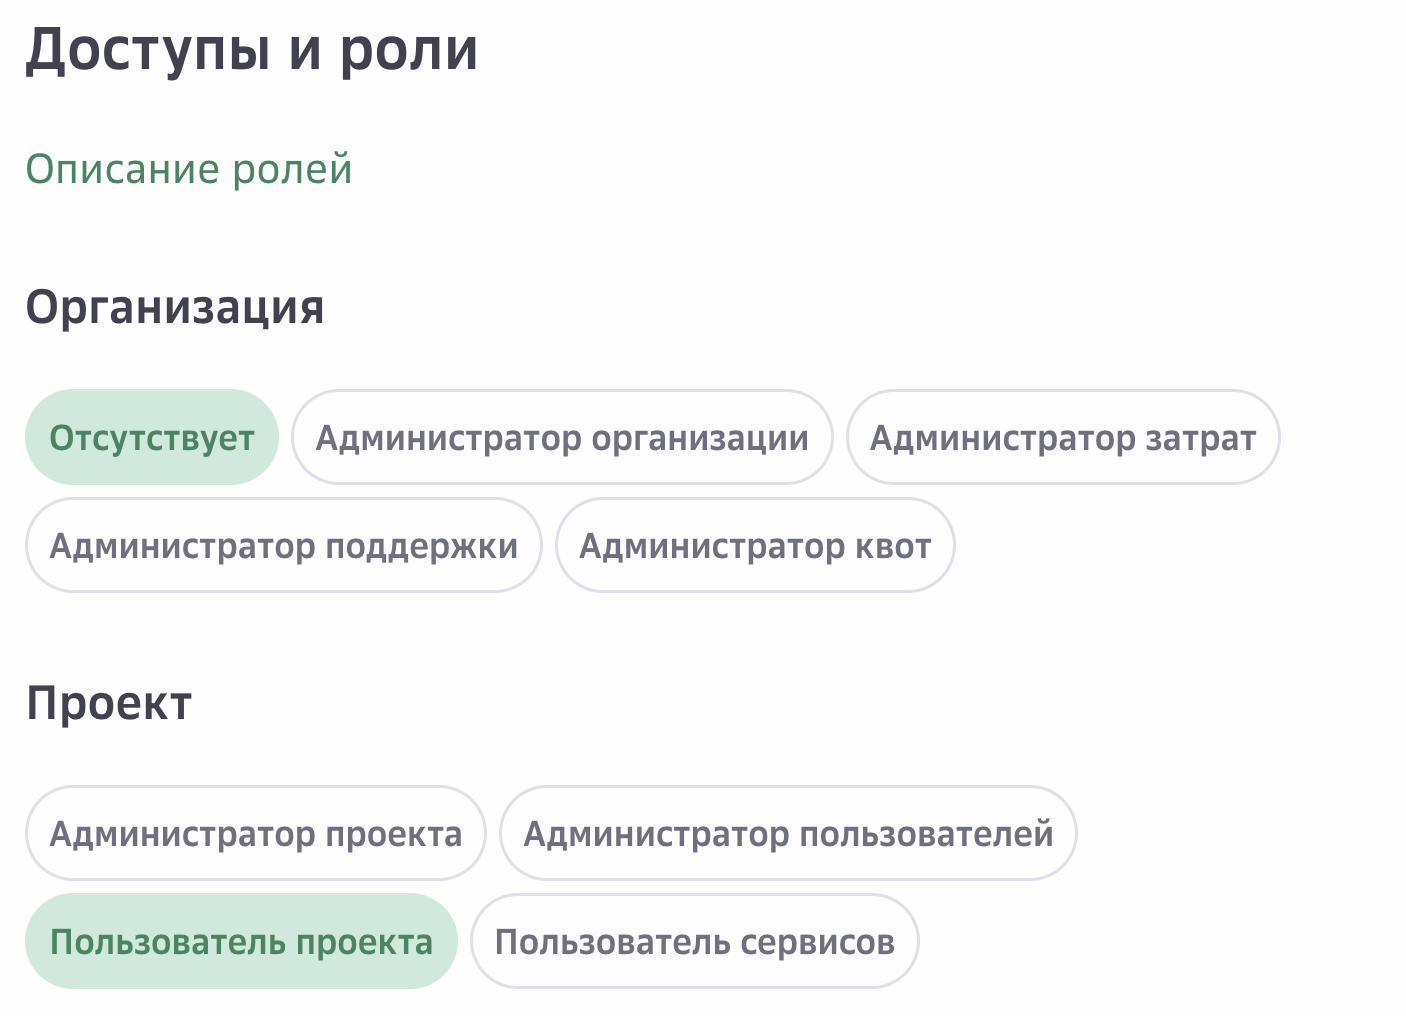Disable the Пользователь проекта role
1406x1016 pixels.
click(242, 940)
